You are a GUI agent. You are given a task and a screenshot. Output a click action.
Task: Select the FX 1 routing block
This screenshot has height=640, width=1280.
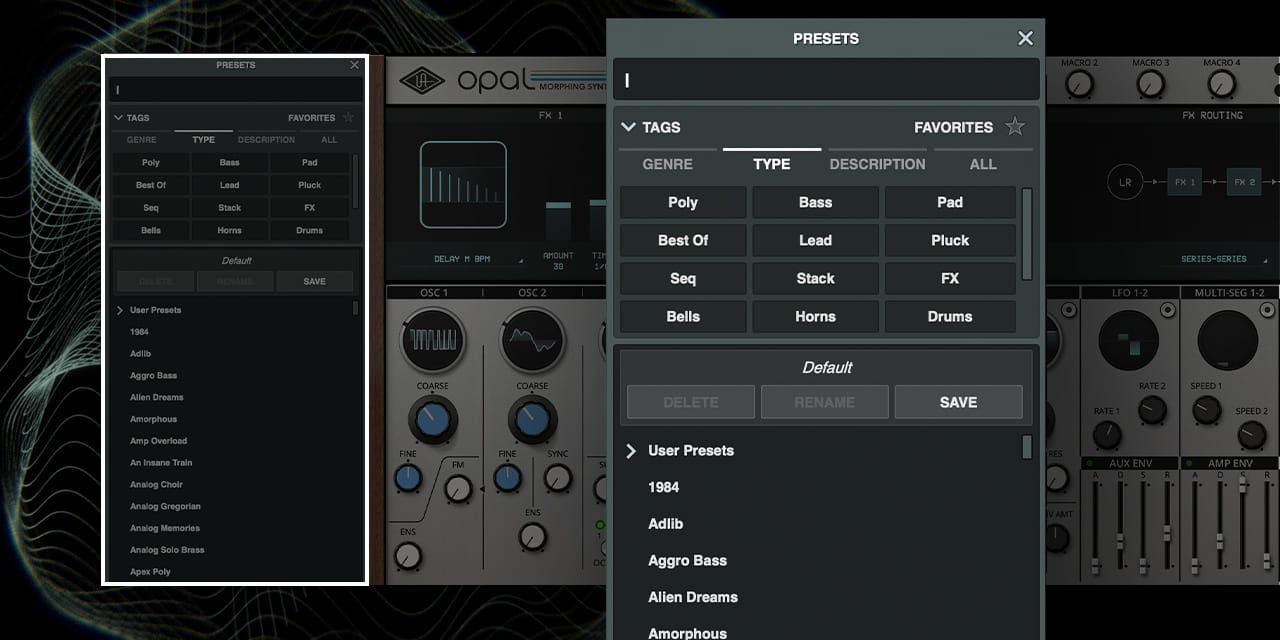pos(1185,182)
